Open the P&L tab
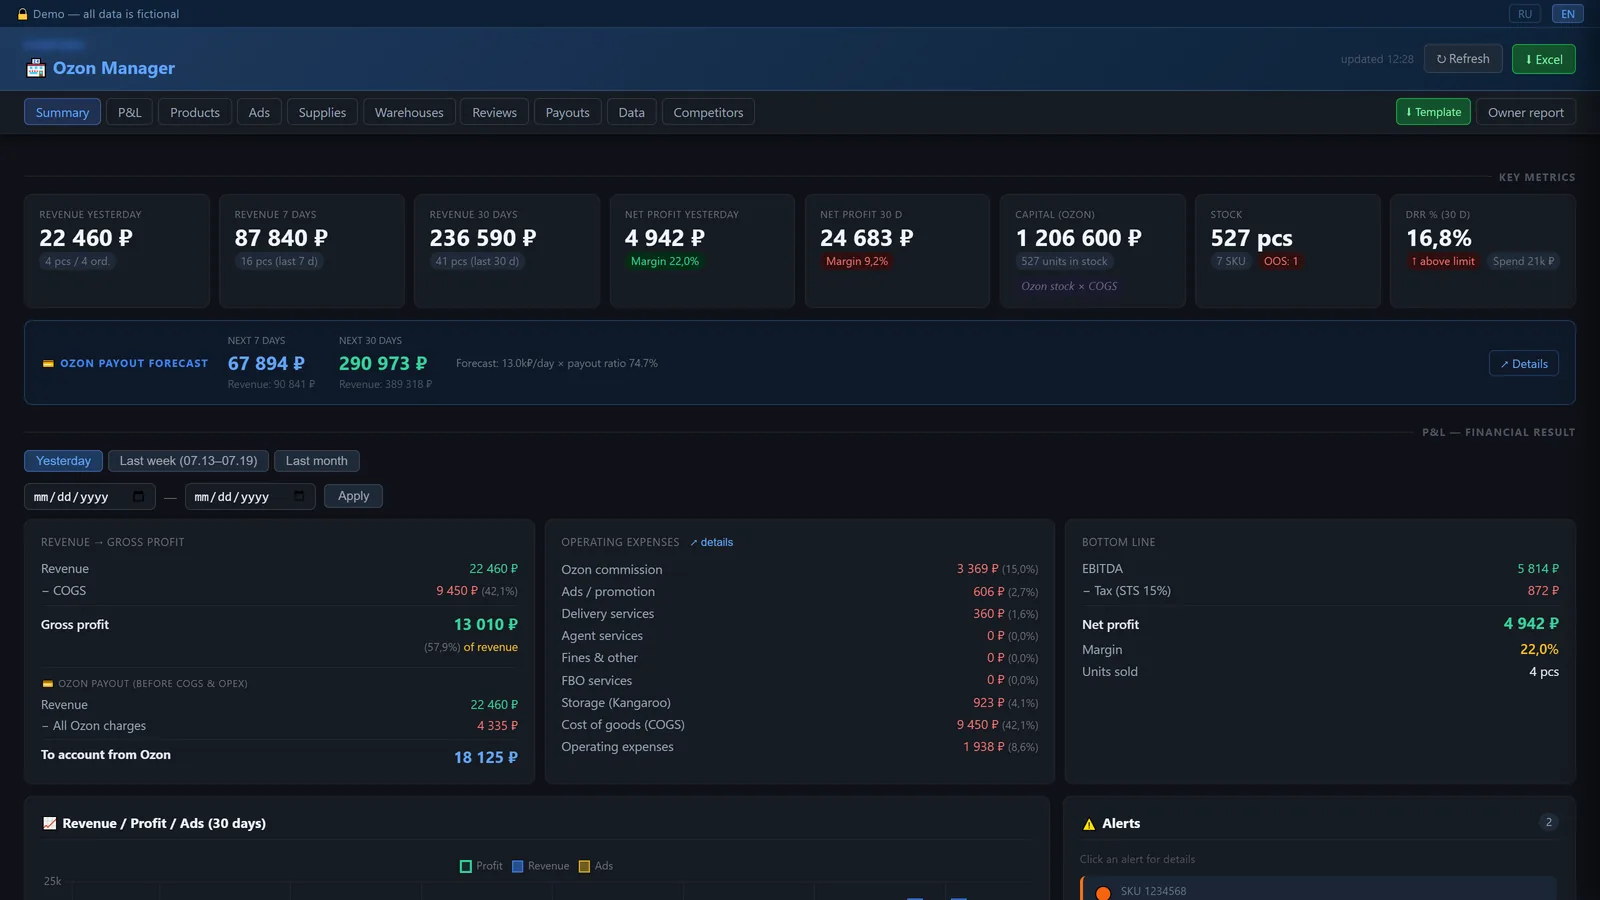Image resolution: width=1600 pixels, height=900 pixels. tap(130, 112)
